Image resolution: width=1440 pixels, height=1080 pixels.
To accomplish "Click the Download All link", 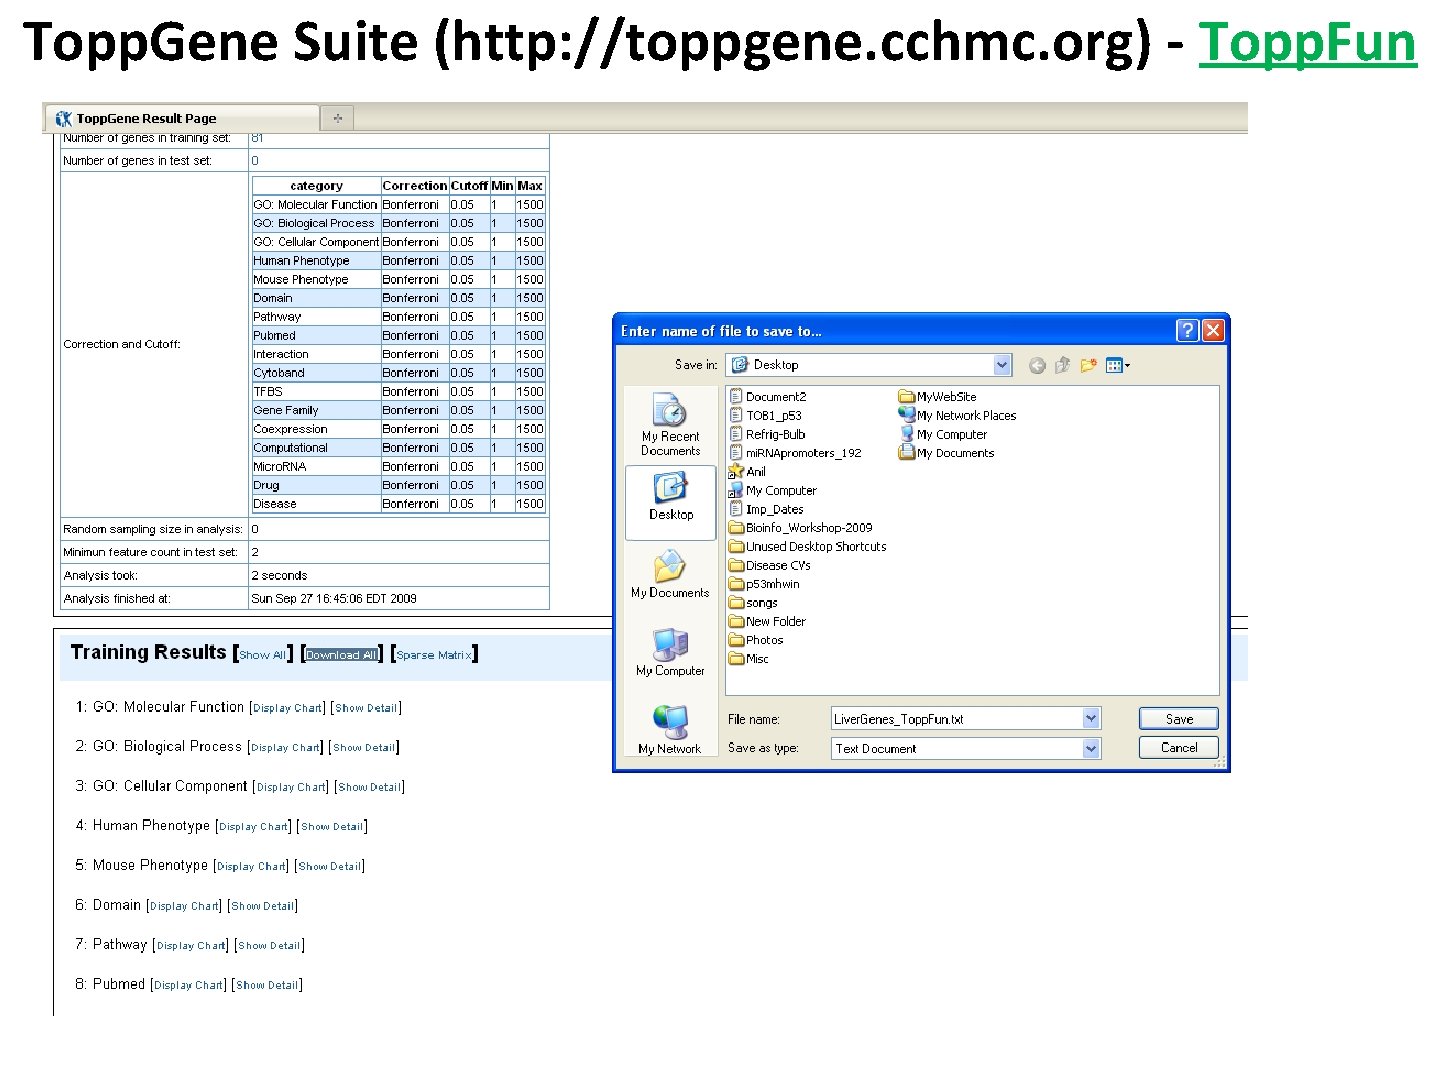I will point(342,655).
